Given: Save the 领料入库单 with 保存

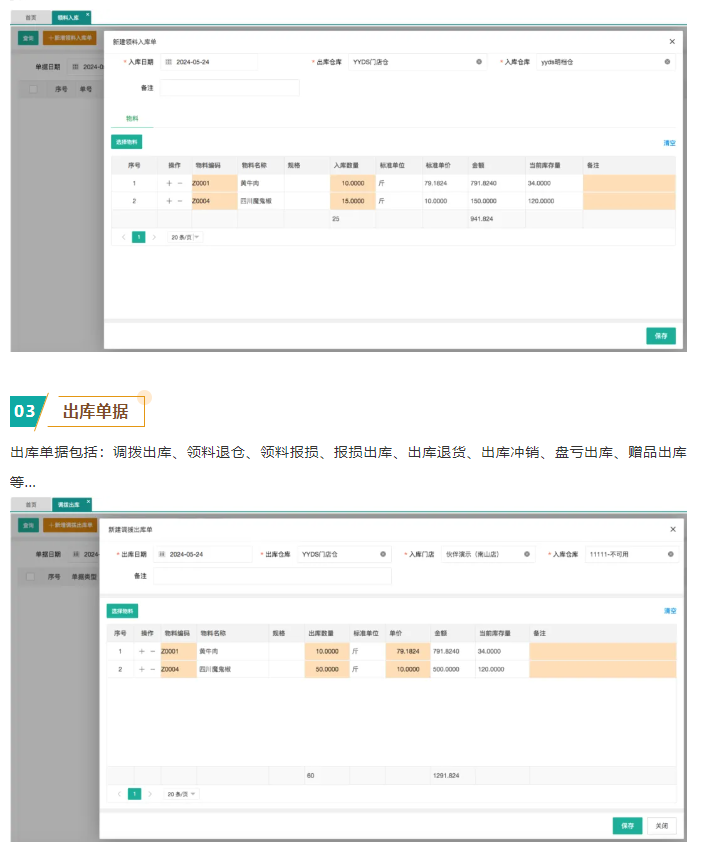Looking at the screenshot, I should coord(661,336).
